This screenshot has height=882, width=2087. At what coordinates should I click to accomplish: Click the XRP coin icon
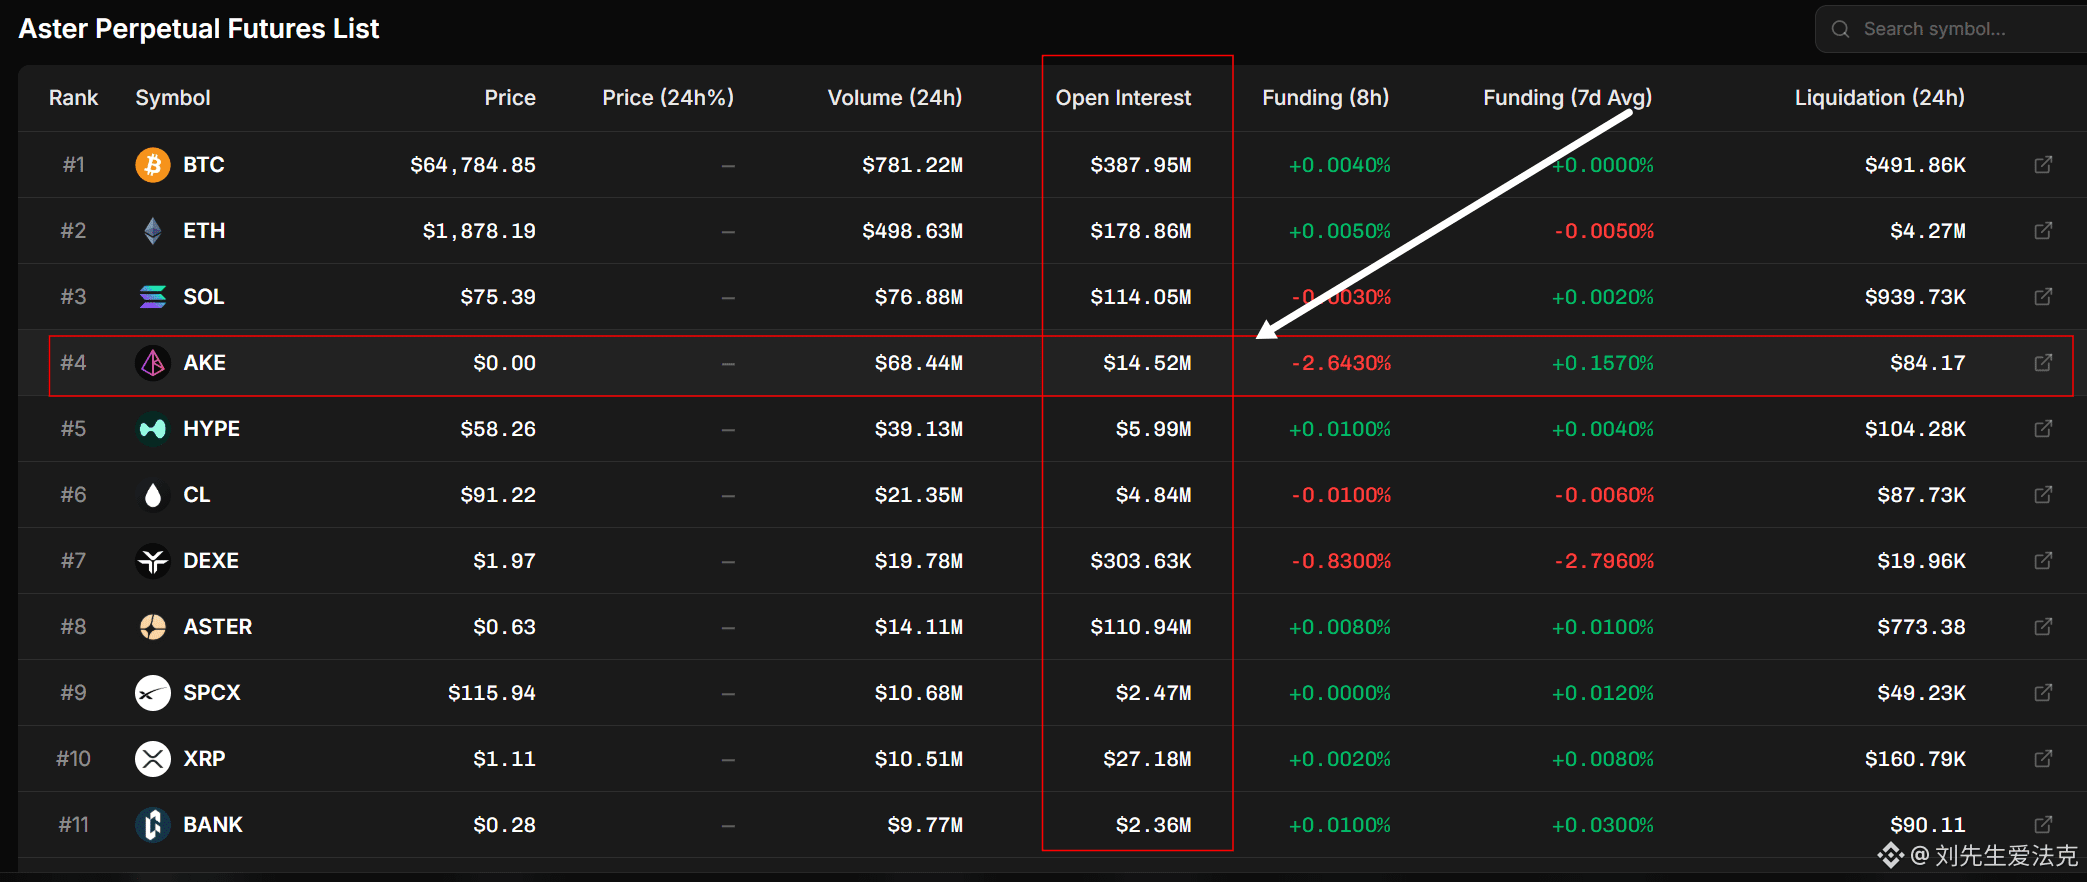pyautogui.click(x=152, y=758)
